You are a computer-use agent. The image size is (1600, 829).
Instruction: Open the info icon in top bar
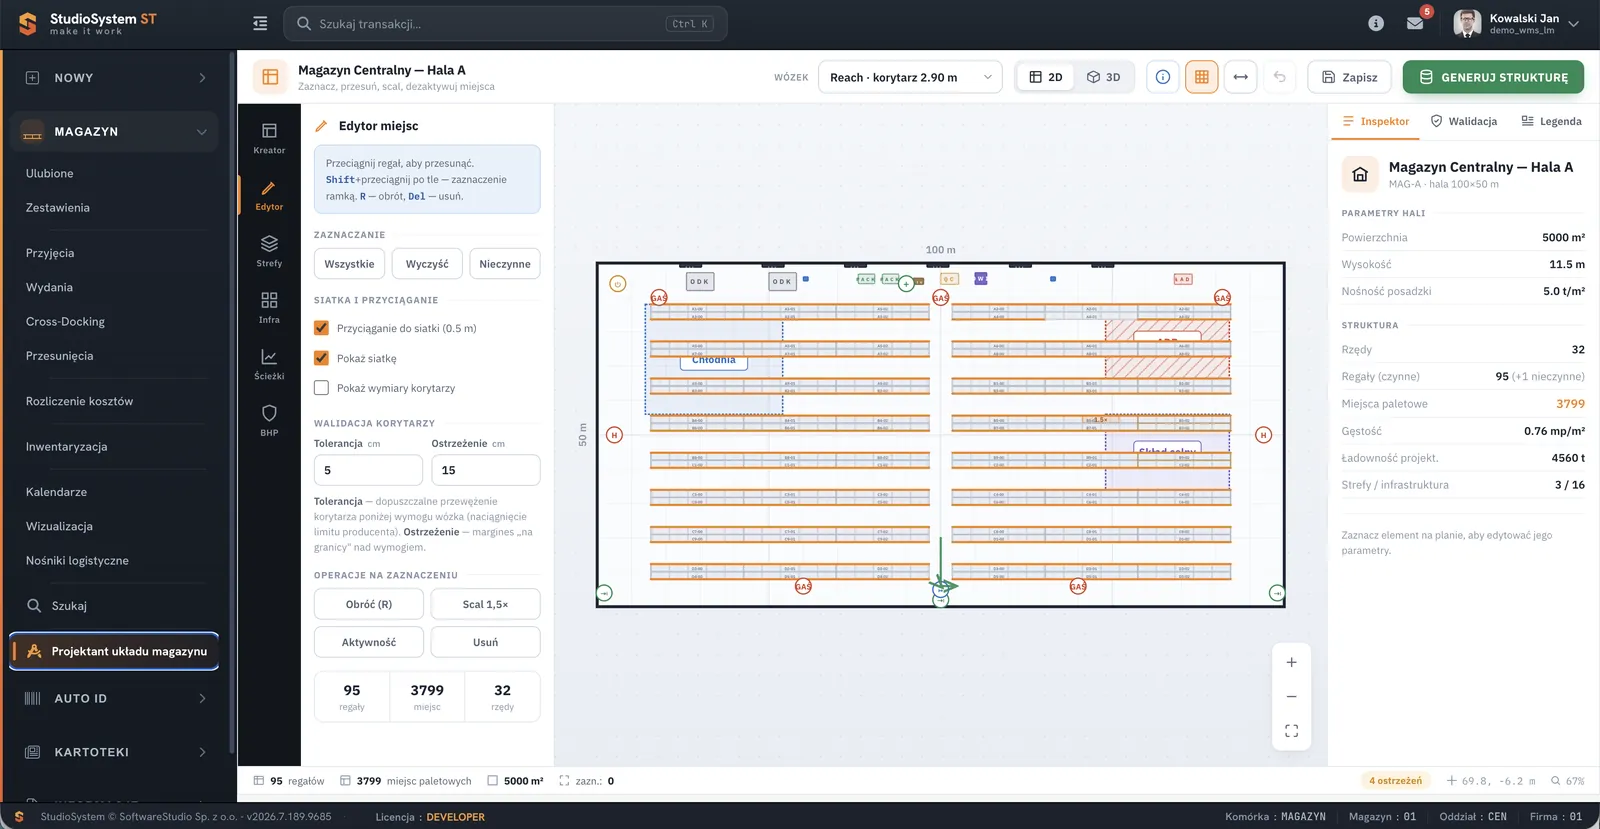coord(1376,23)
